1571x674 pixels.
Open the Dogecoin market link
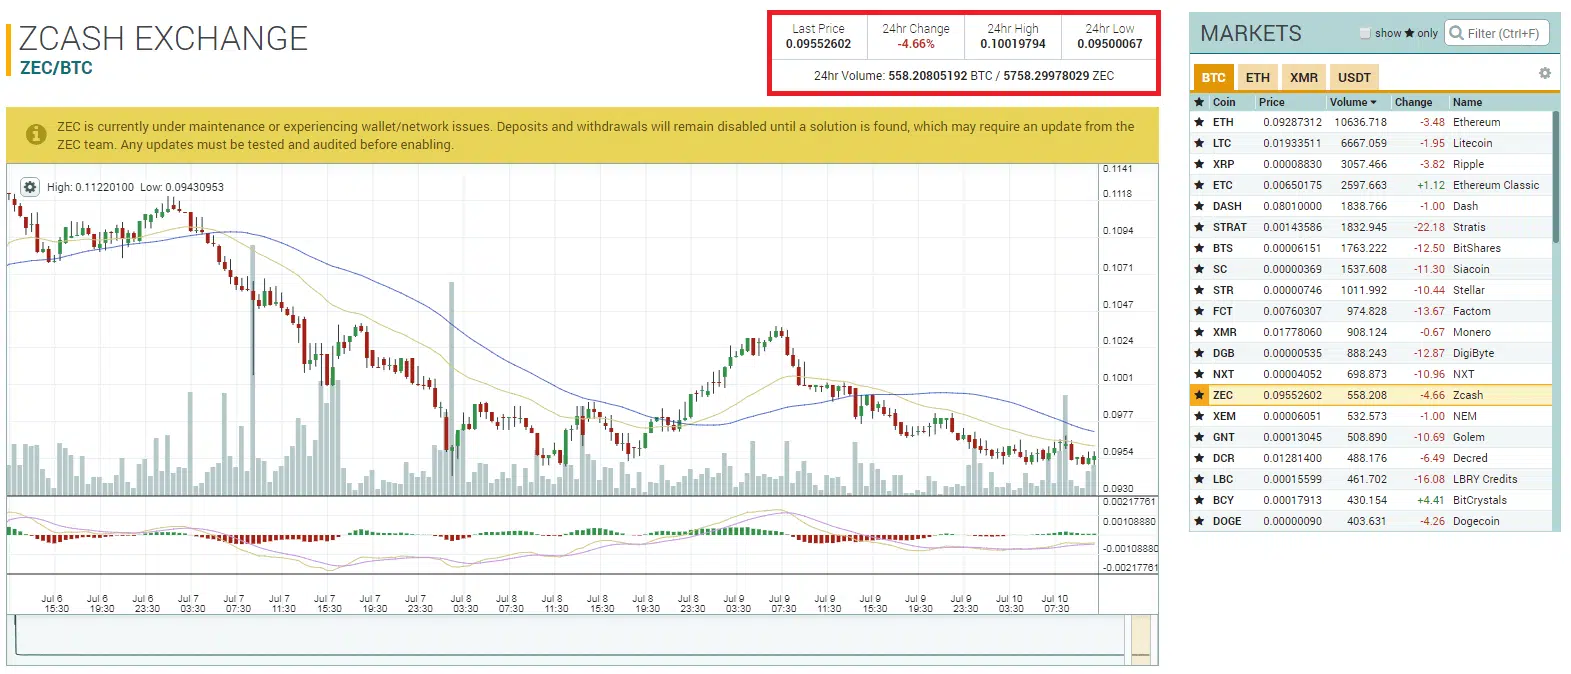[1476, 521]
